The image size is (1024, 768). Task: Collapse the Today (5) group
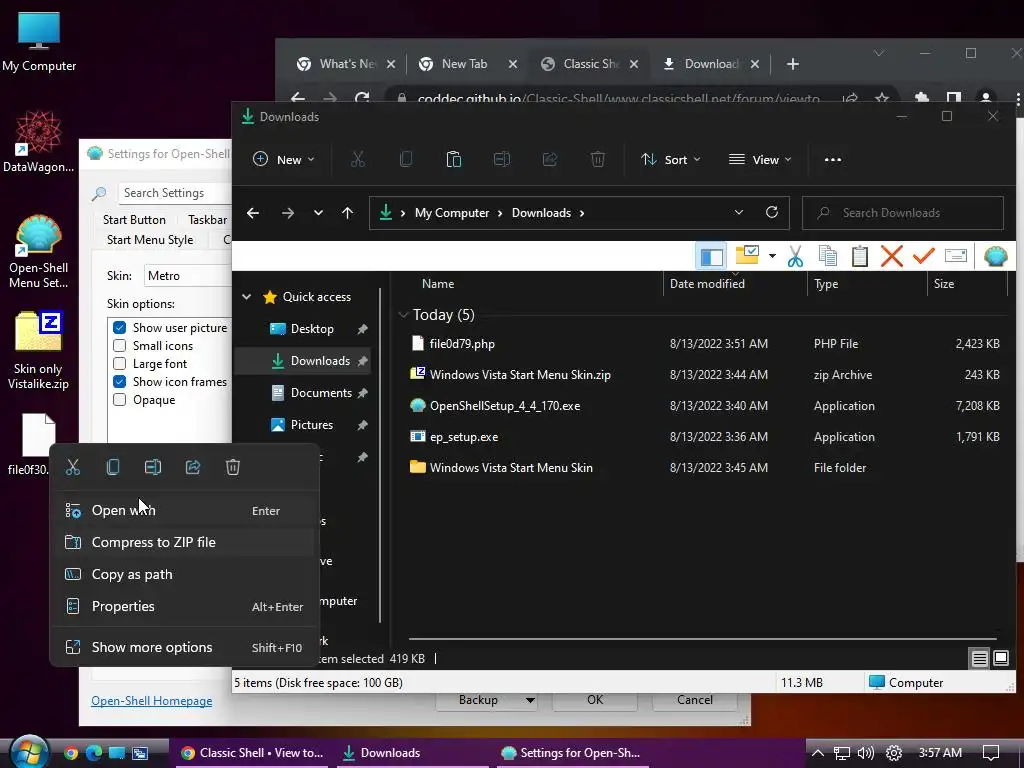(403, 315)
